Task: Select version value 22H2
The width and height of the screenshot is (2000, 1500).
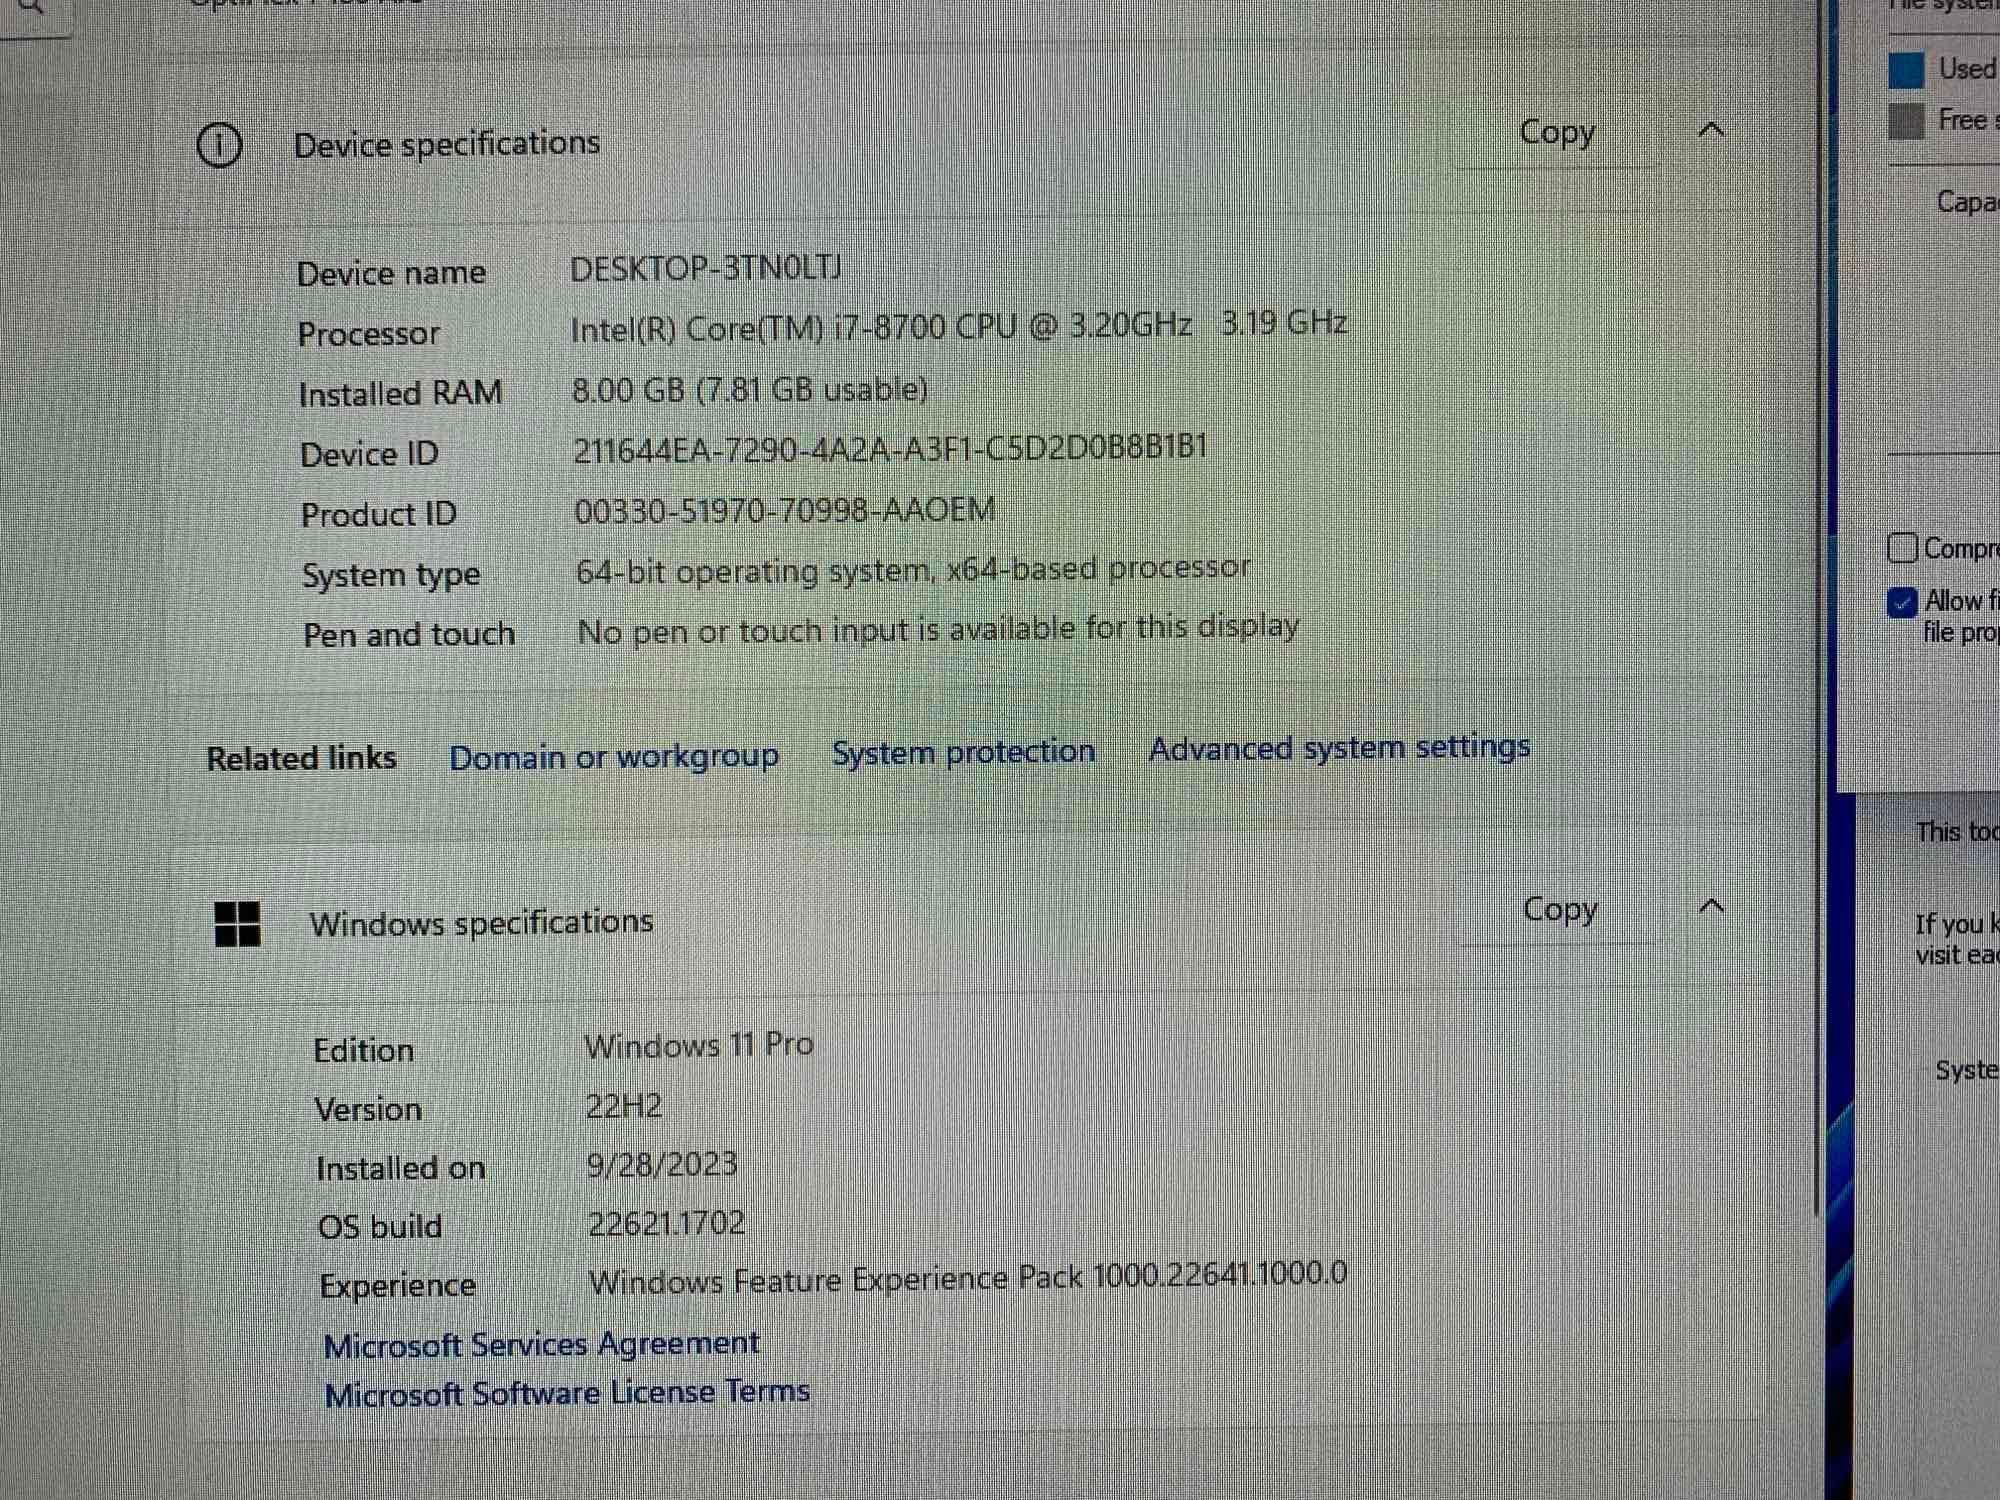Action: pyautogui.click(x=624, y=1106)
